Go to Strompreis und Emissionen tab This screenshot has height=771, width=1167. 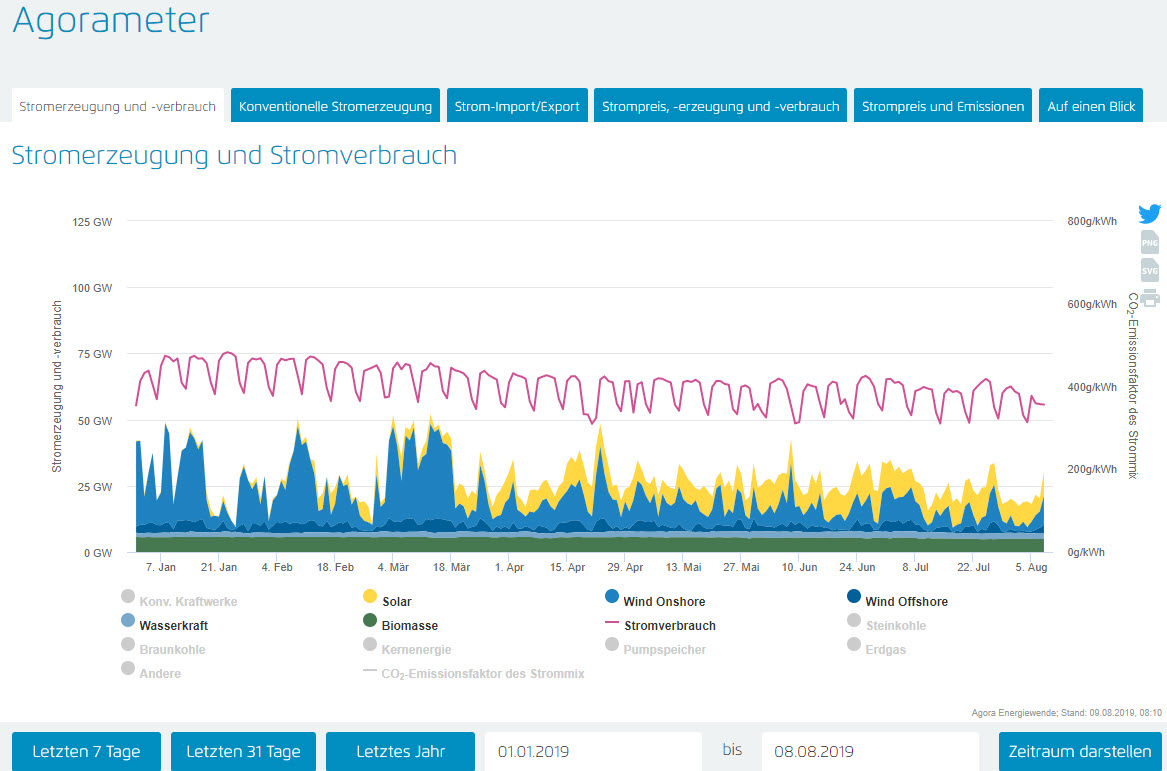point(943,106)
